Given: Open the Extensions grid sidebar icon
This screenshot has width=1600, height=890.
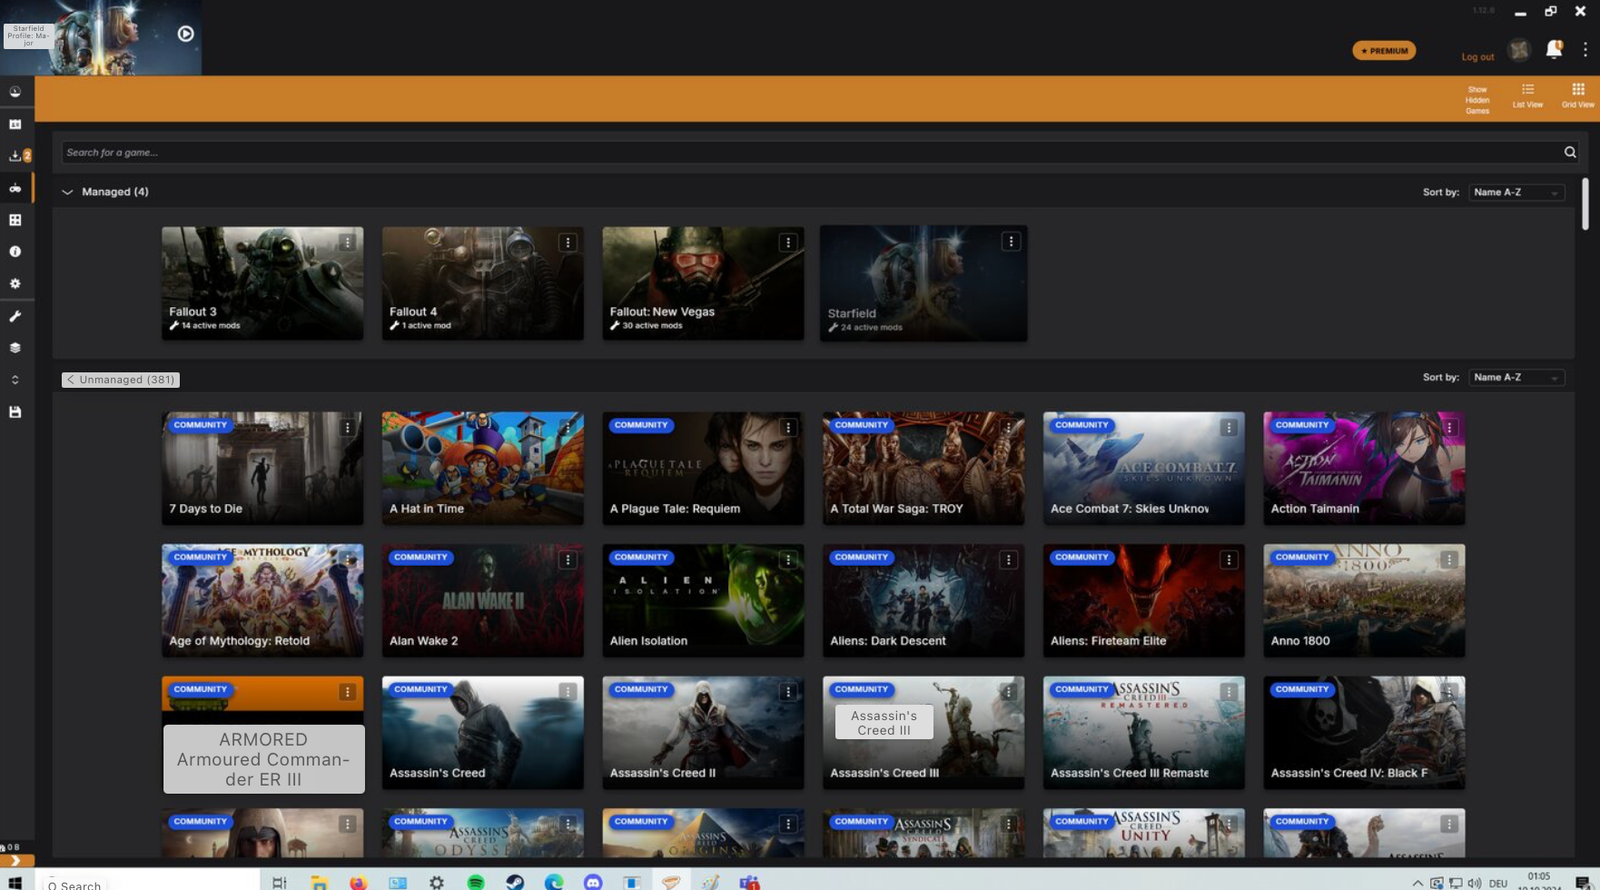Looking at the screenshot, I should coord(15,220).
